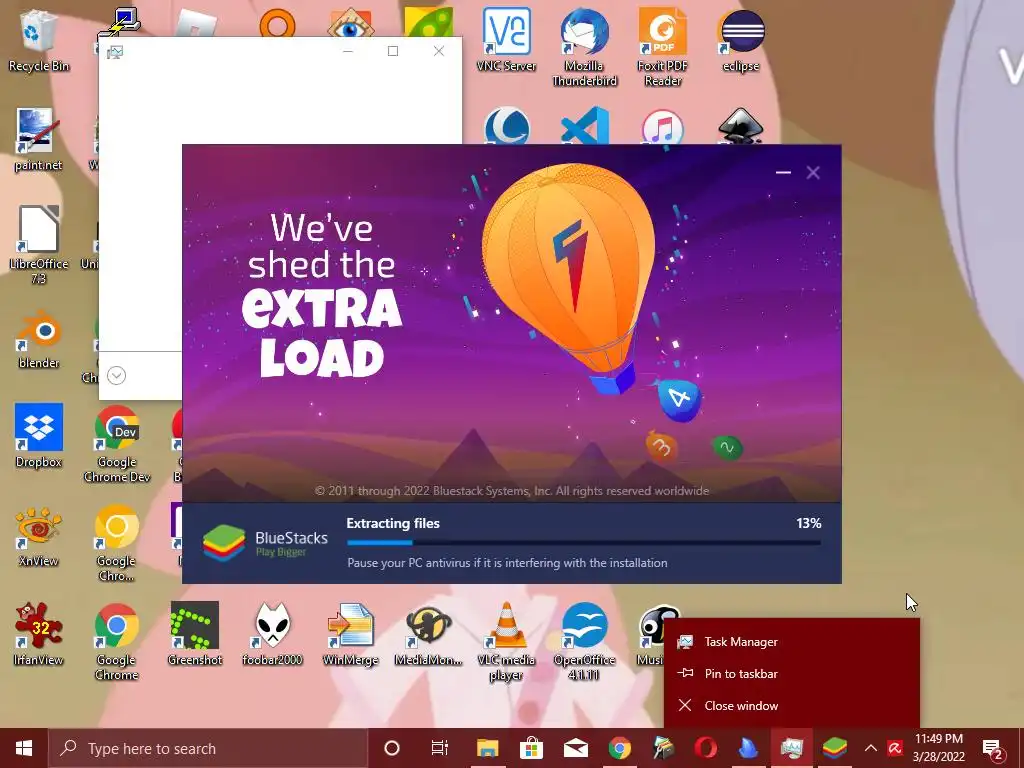
Task: Click the 'Extracting files' status text
Action: click(x=393, y=523)
